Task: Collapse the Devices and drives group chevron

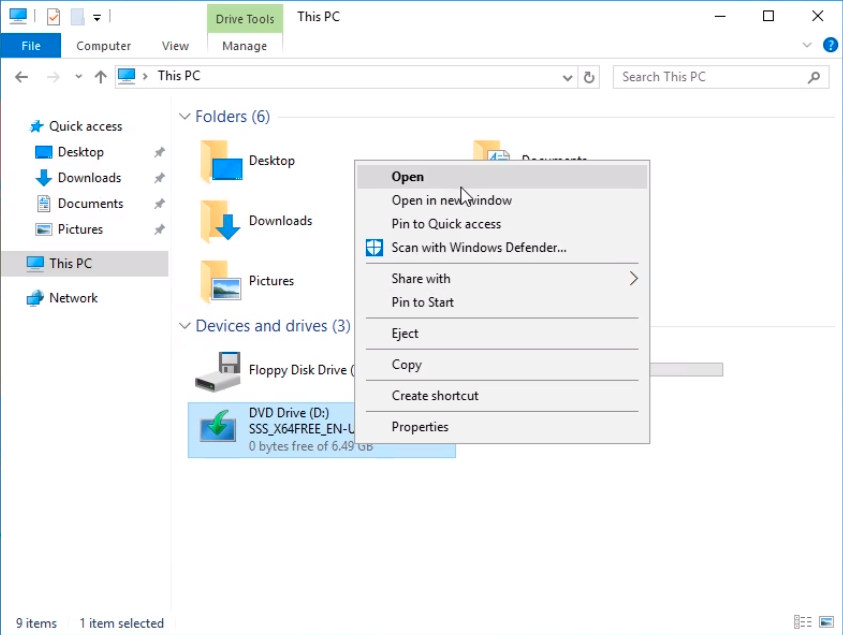Action: point(184,326)
